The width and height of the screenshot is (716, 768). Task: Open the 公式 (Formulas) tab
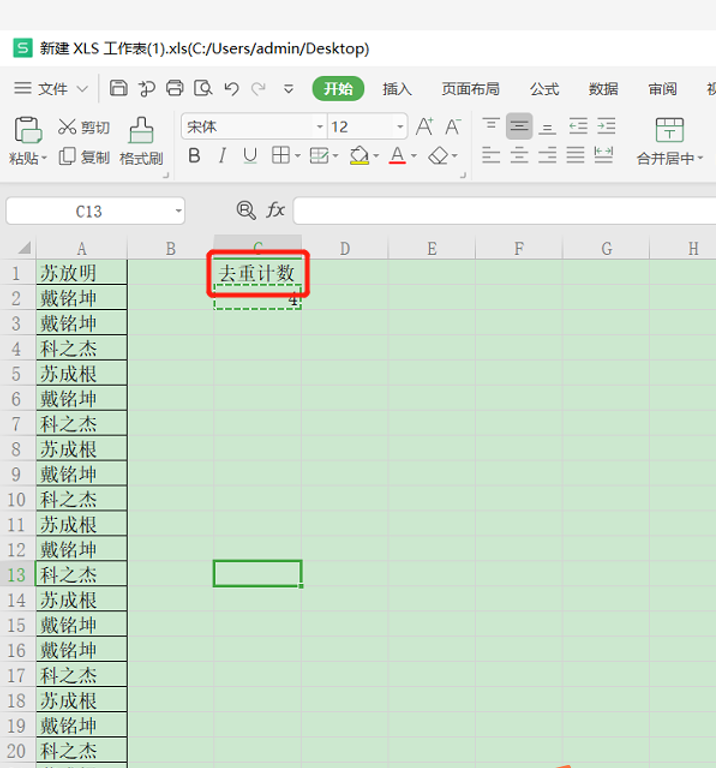(544, 89)
